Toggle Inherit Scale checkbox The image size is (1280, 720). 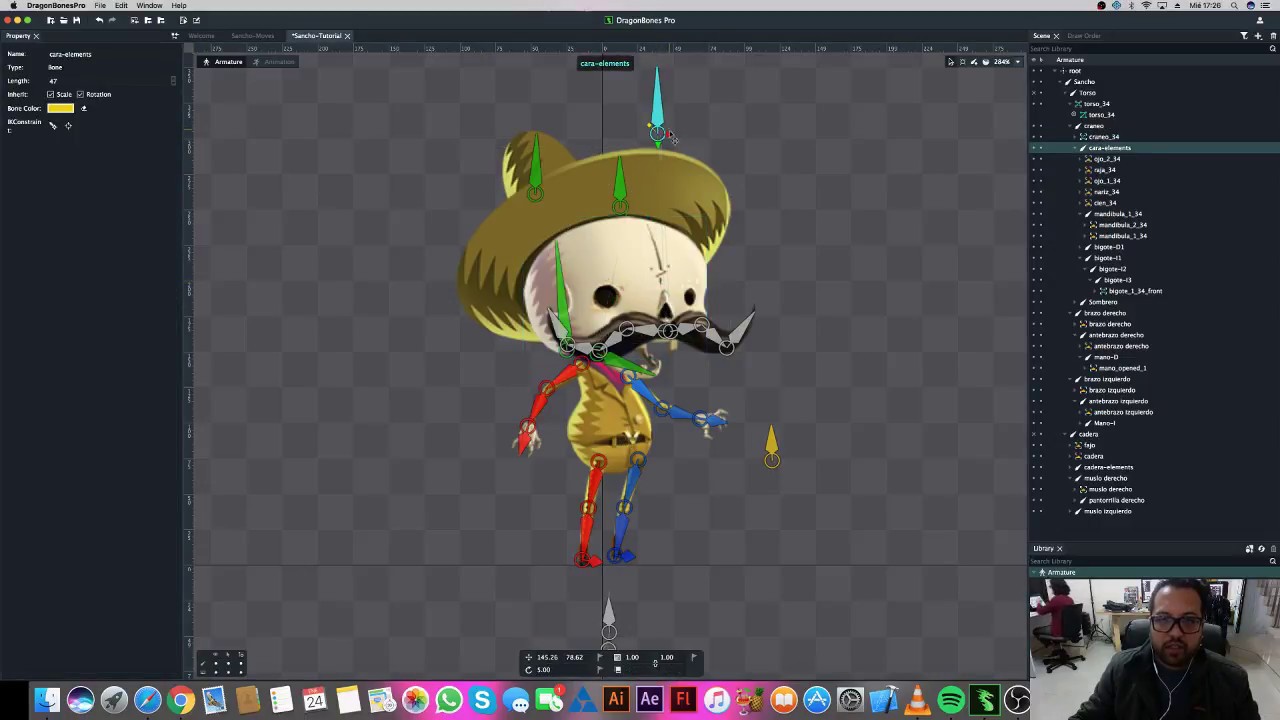click(51, 94)
